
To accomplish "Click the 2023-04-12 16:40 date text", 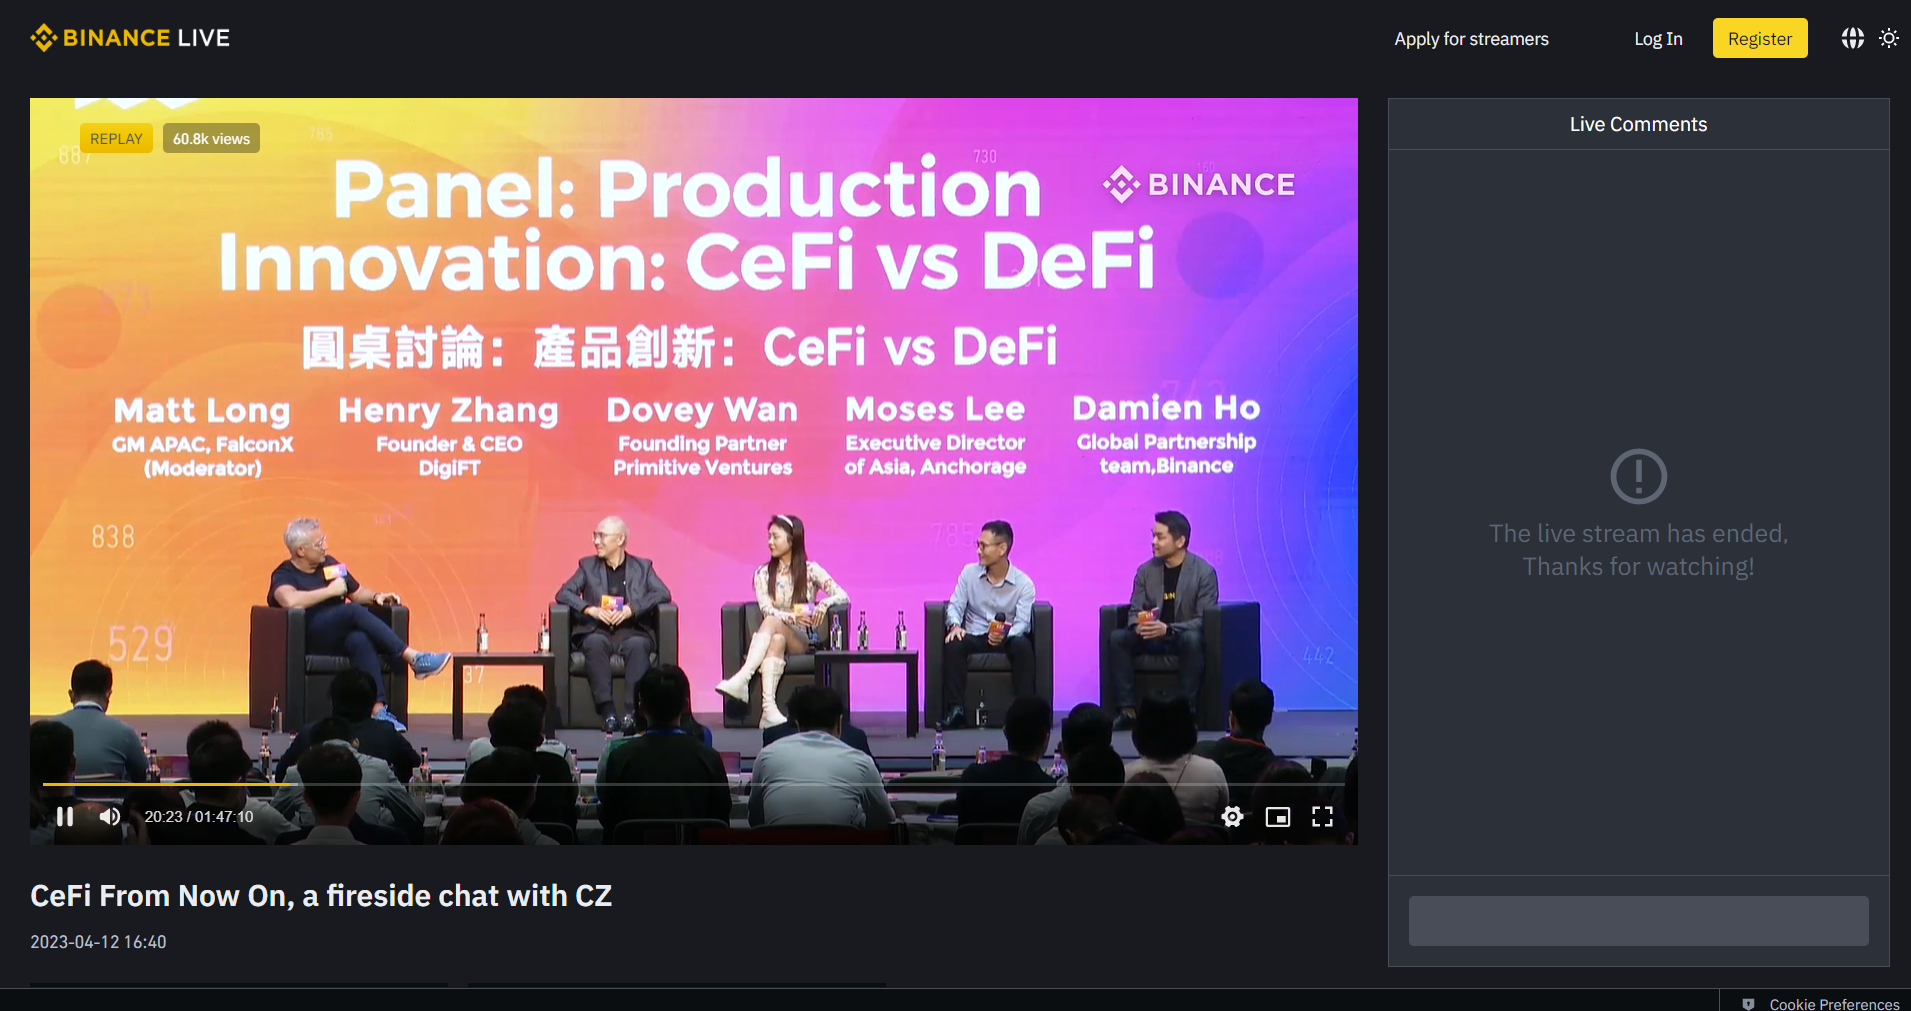I will pos(98,942).
